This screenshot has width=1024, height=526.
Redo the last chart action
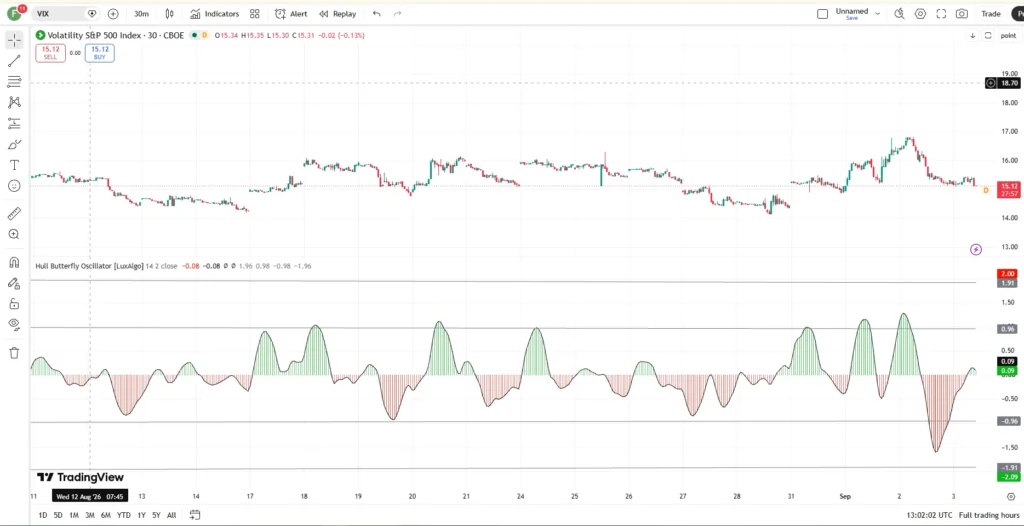point(397,14)
